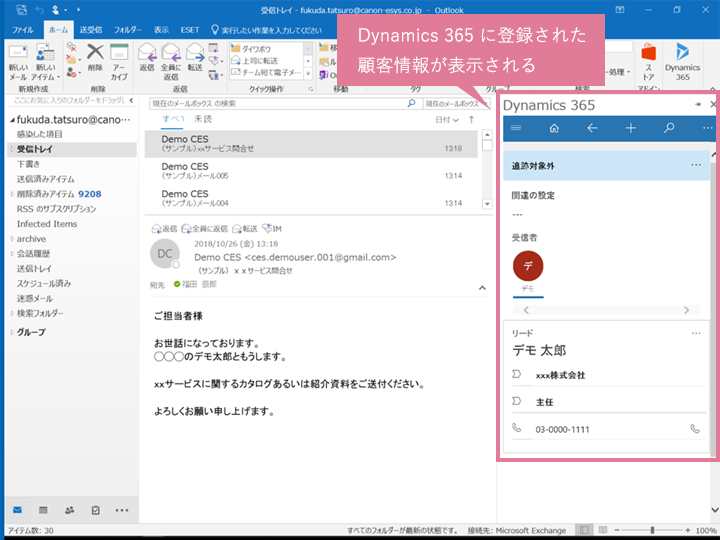Image resolution: width=720 pixels, height=540 pixels.
Task: Go back in Dynamics 365 pane
Action: point(592,128)
